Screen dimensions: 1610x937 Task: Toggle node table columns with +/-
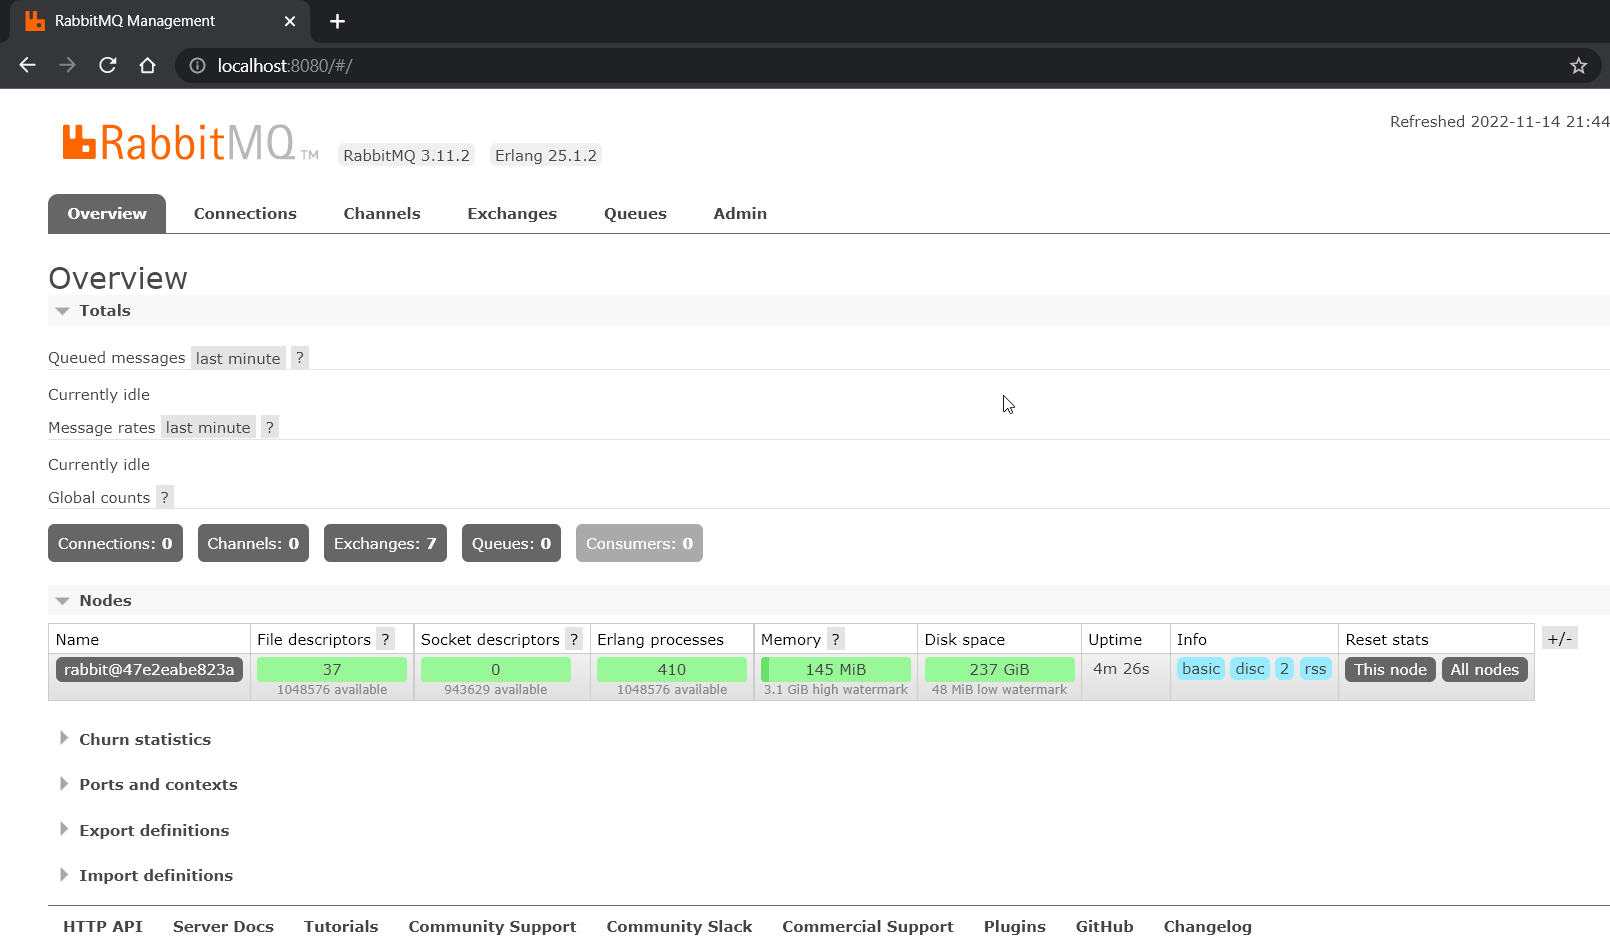click(1560, 639)
